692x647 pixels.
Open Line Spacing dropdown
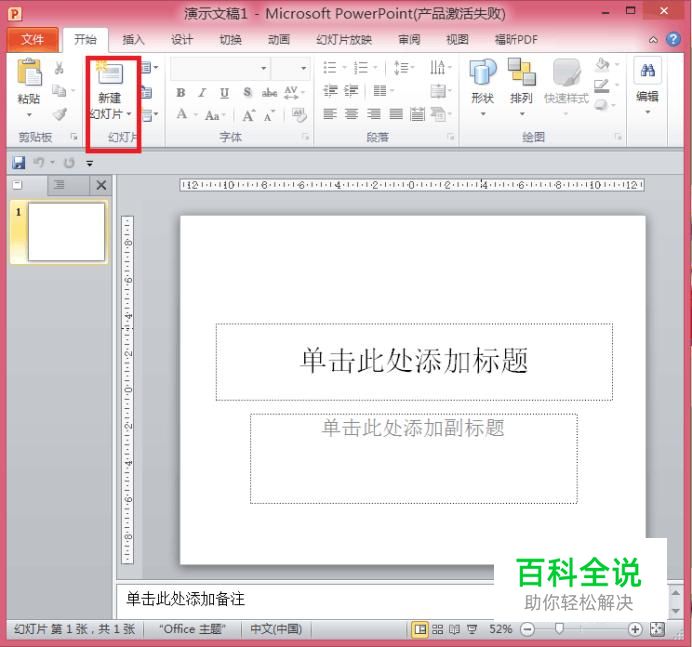click(x=403, y=68)
